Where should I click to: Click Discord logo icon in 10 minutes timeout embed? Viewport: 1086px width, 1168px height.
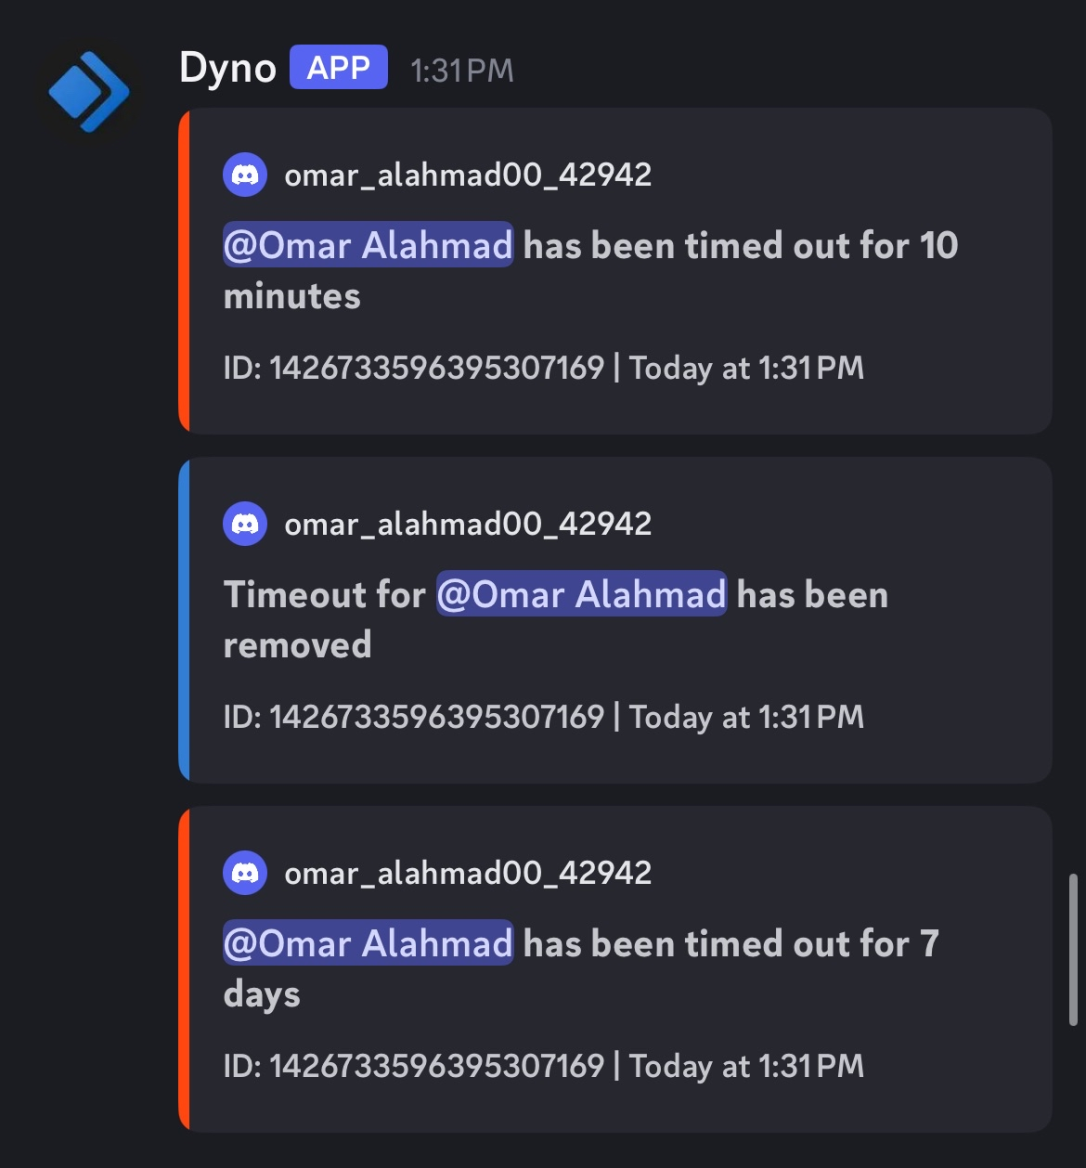245,175
